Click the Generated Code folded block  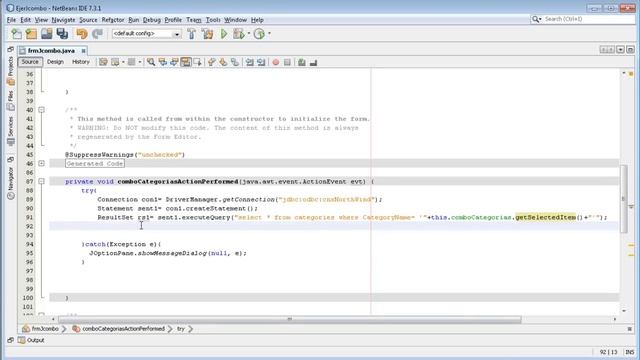pyautogui.click(x=95, y=164)
